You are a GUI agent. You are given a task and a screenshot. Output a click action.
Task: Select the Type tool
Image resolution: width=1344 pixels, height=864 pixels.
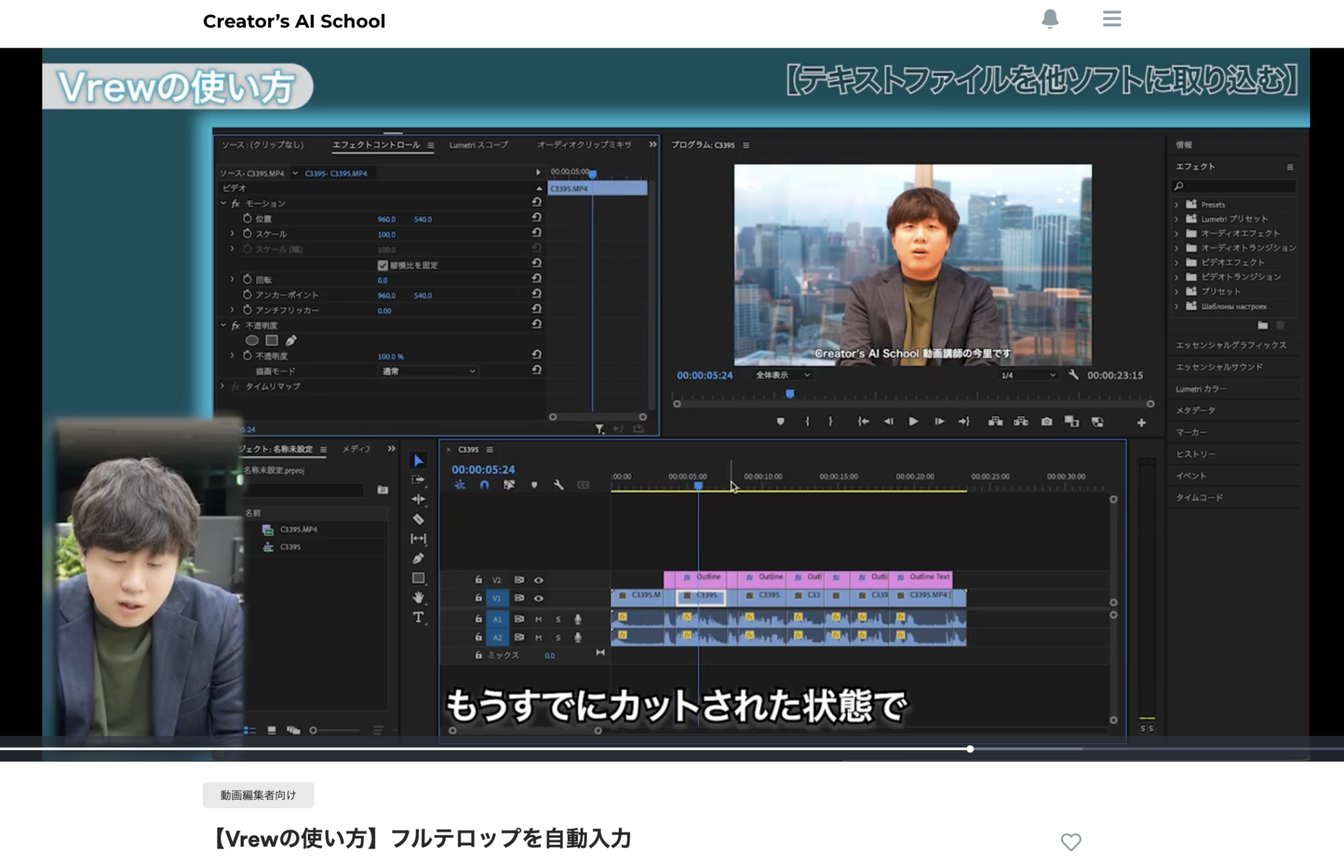tap(418, 617)
